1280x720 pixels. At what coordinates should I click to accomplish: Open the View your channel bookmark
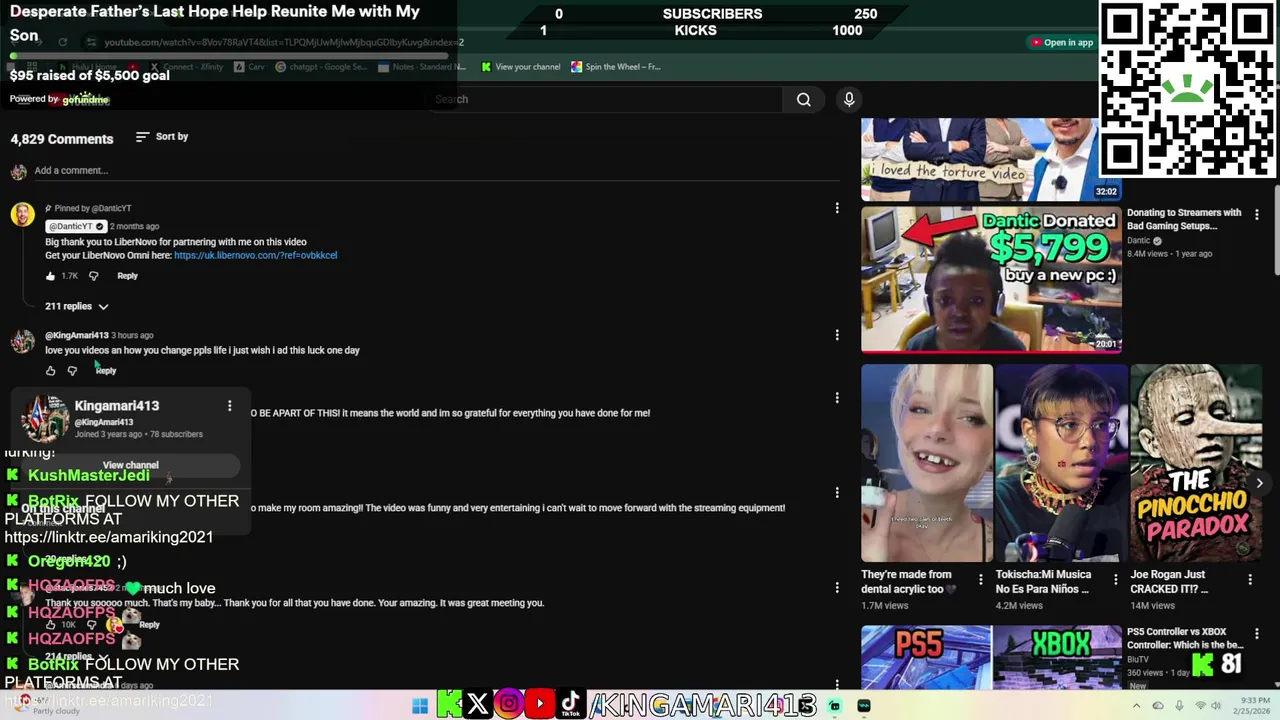[520, 67]
